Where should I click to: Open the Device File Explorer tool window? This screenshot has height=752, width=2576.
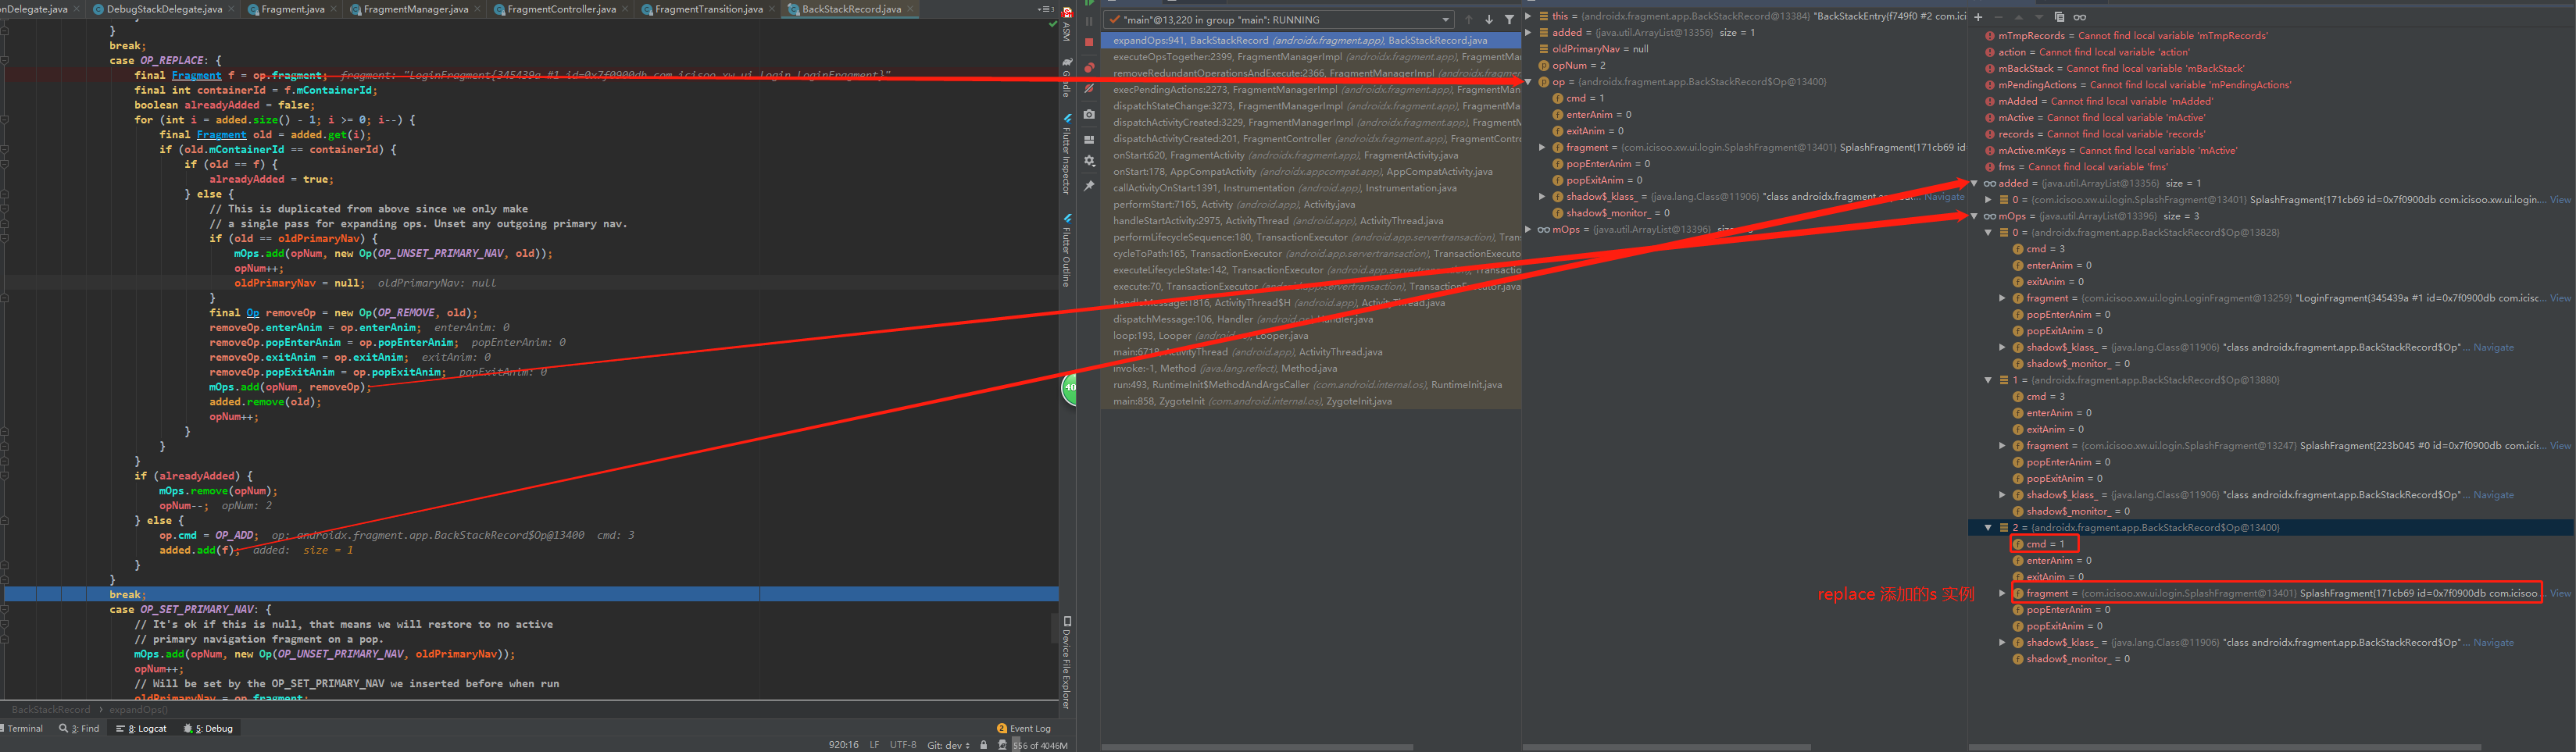1067,662
